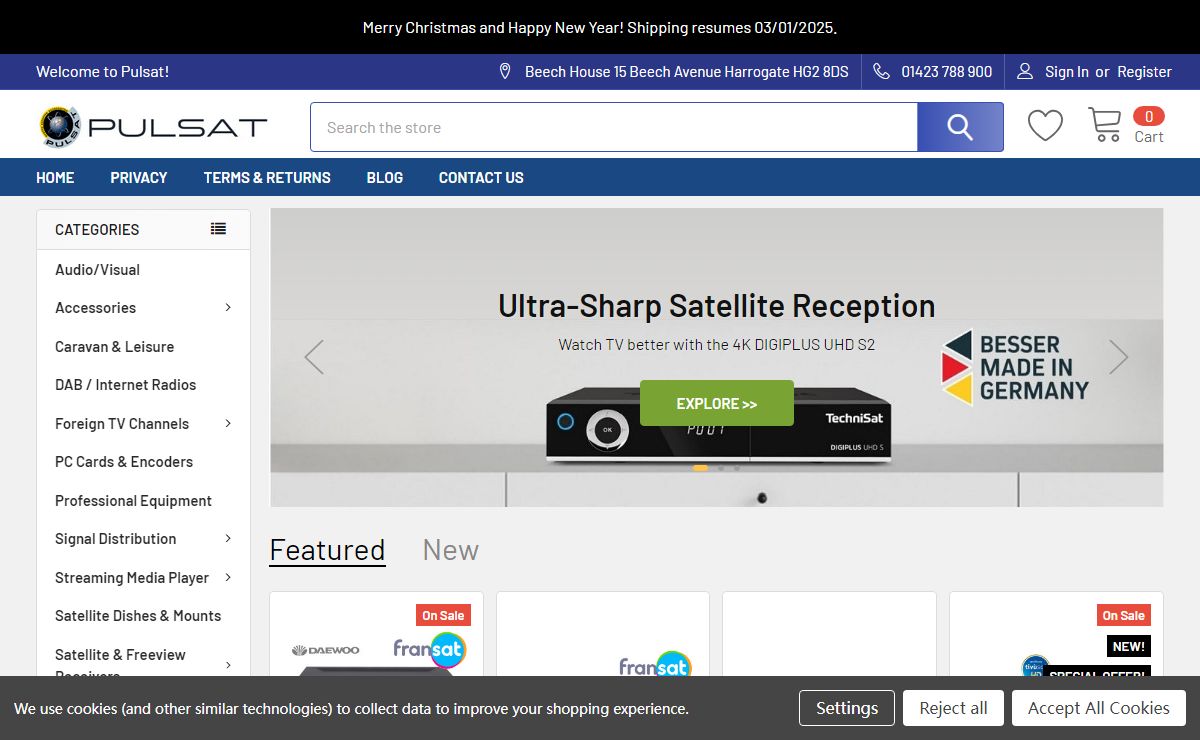Open Satellite Dishes & Mounts category
Image resolution: width=1200 pixels, height=740 pixels.
(138, 615)
